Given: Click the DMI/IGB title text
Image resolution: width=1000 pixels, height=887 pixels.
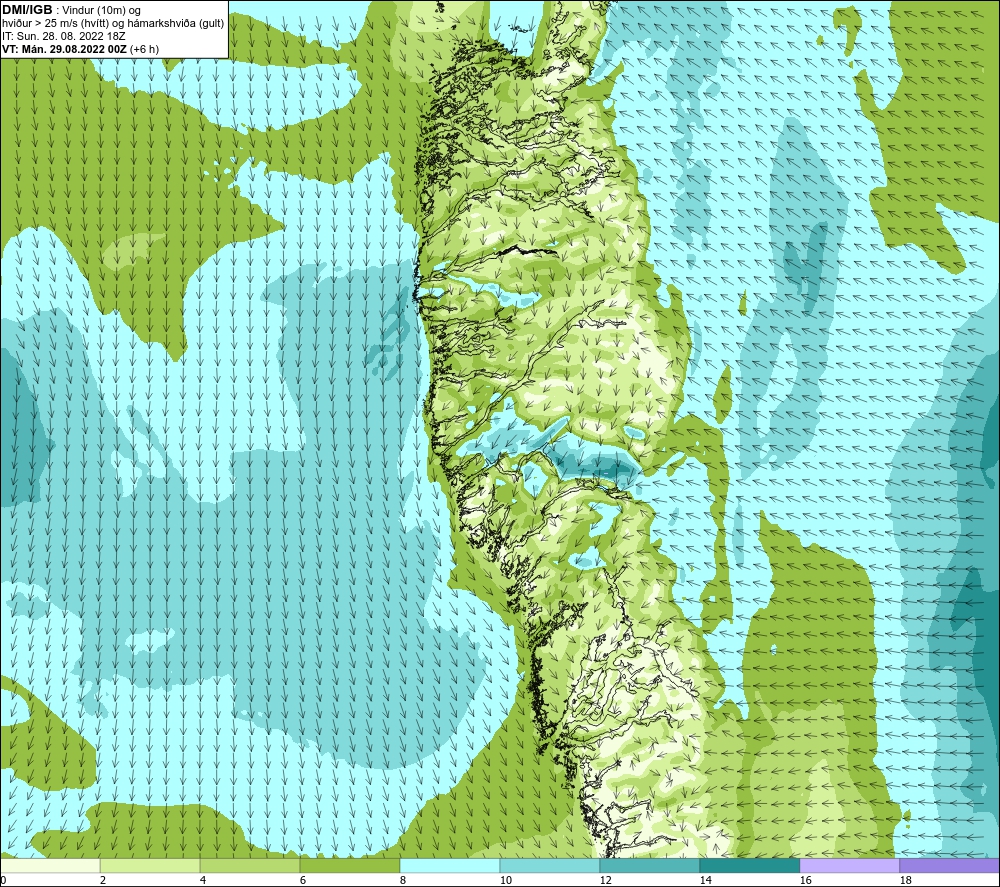Looking at the screenshot, I should pos(27,10).
